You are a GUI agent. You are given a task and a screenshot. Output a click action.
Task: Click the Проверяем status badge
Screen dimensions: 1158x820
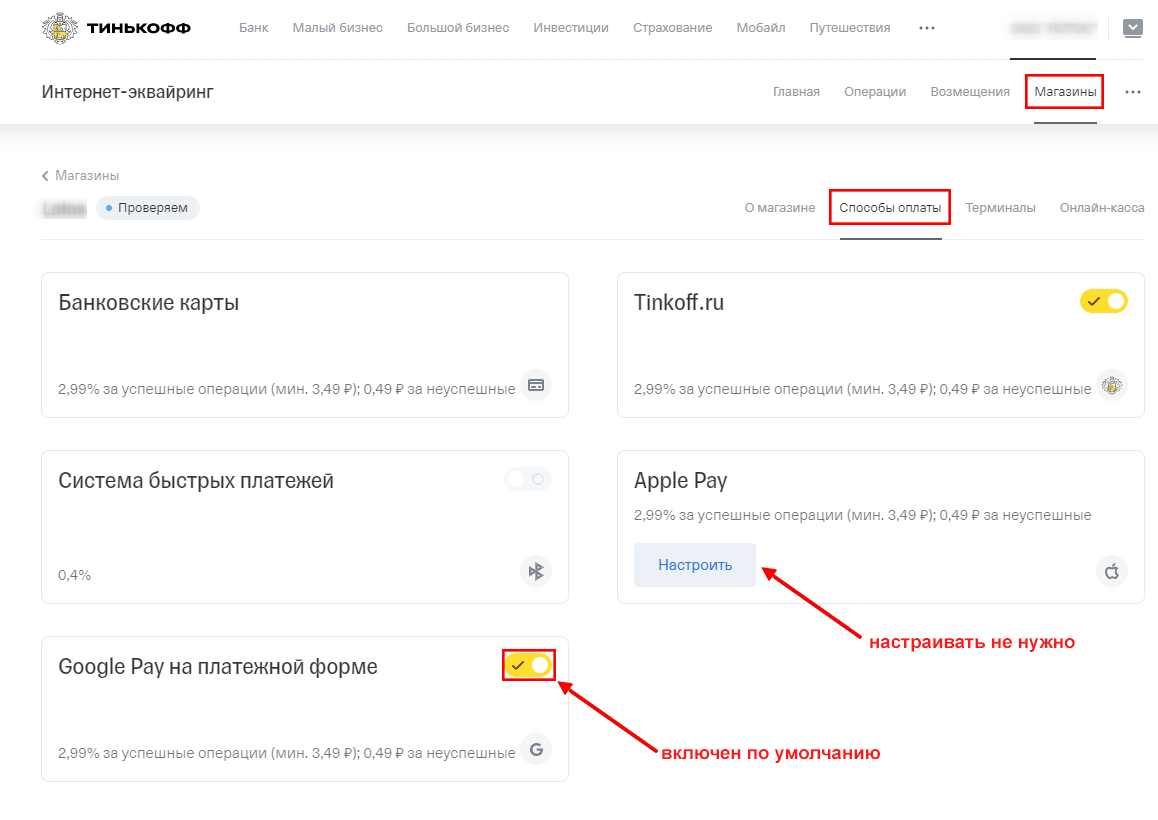[x=148, y=208]
